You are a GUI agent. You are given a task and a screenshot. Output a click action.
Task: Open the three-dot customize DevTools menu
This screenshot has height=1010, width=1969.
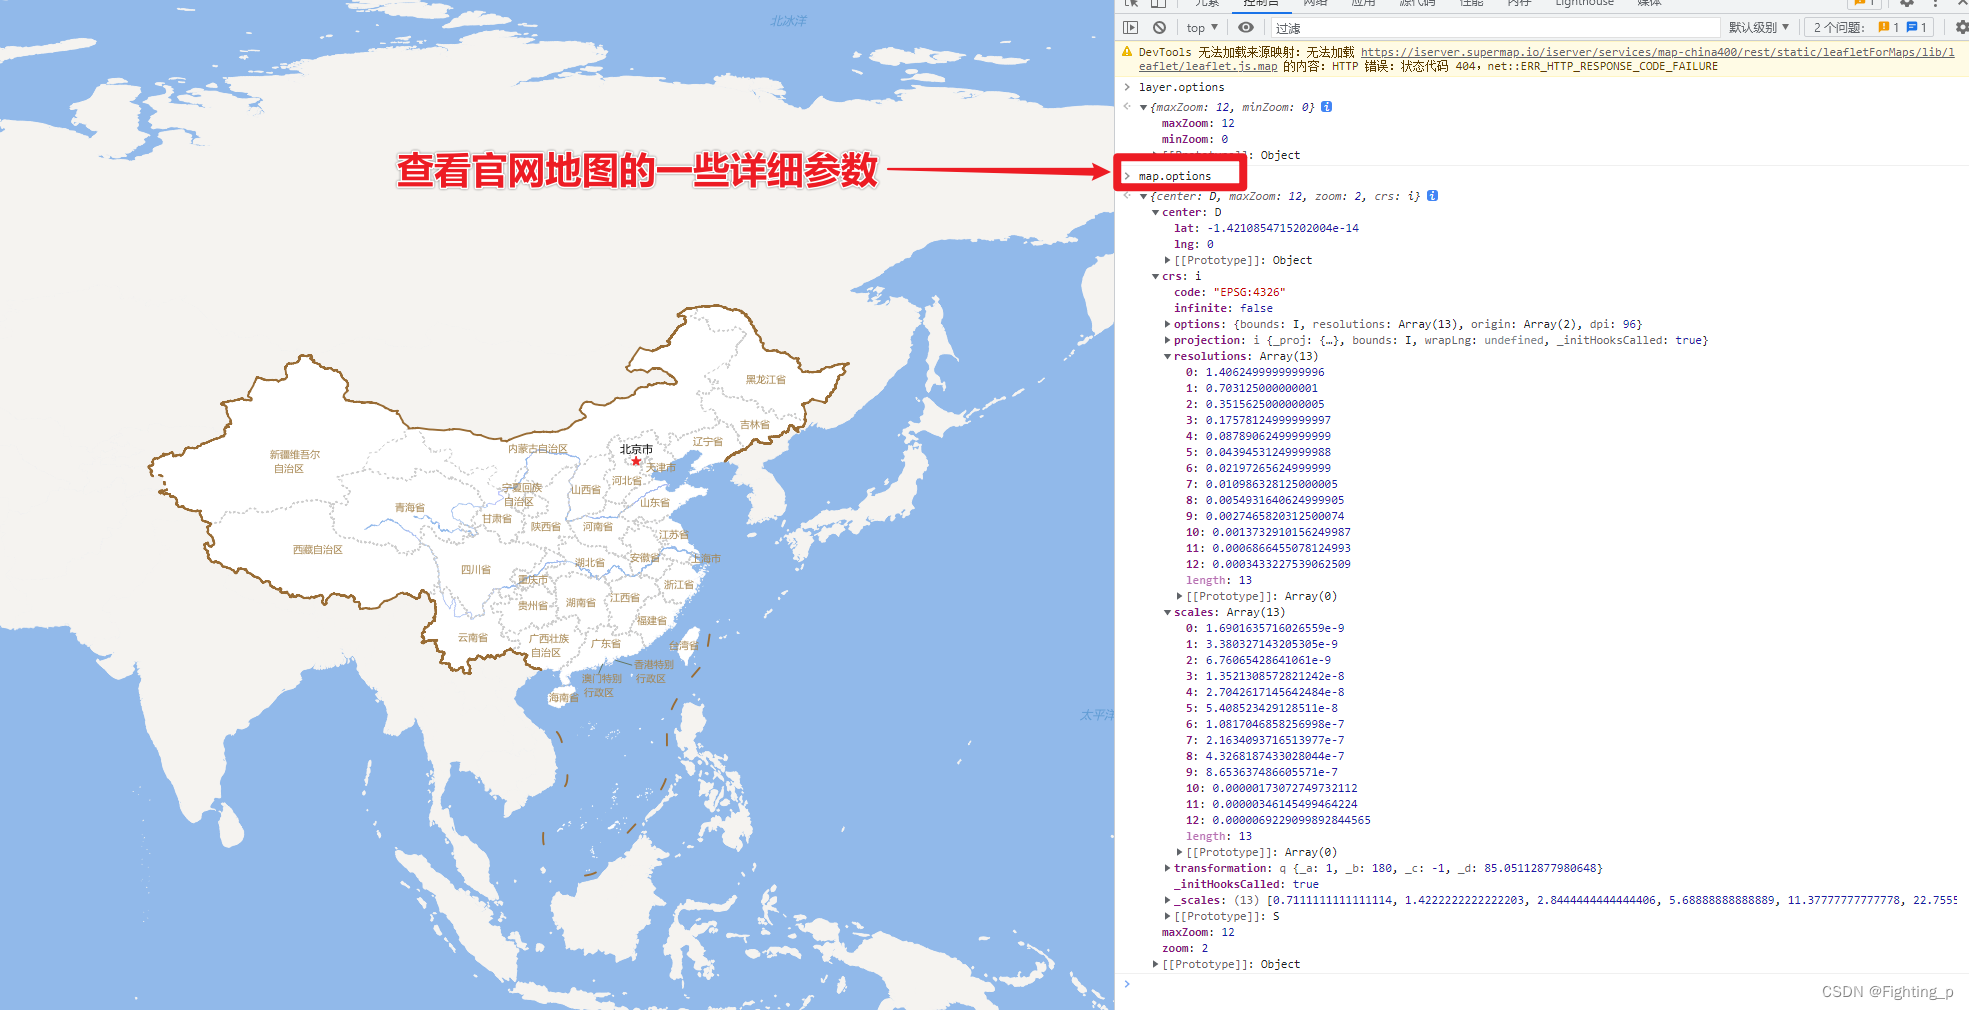(1935, 4)
